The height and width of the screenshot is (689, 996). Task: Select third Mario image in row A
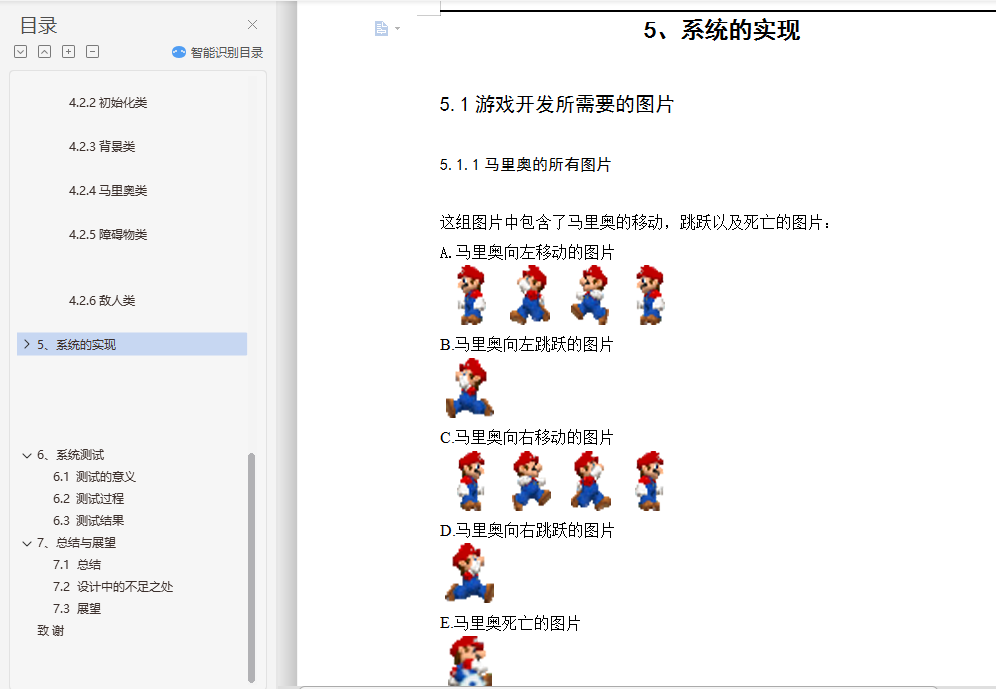tap(591, 295)
